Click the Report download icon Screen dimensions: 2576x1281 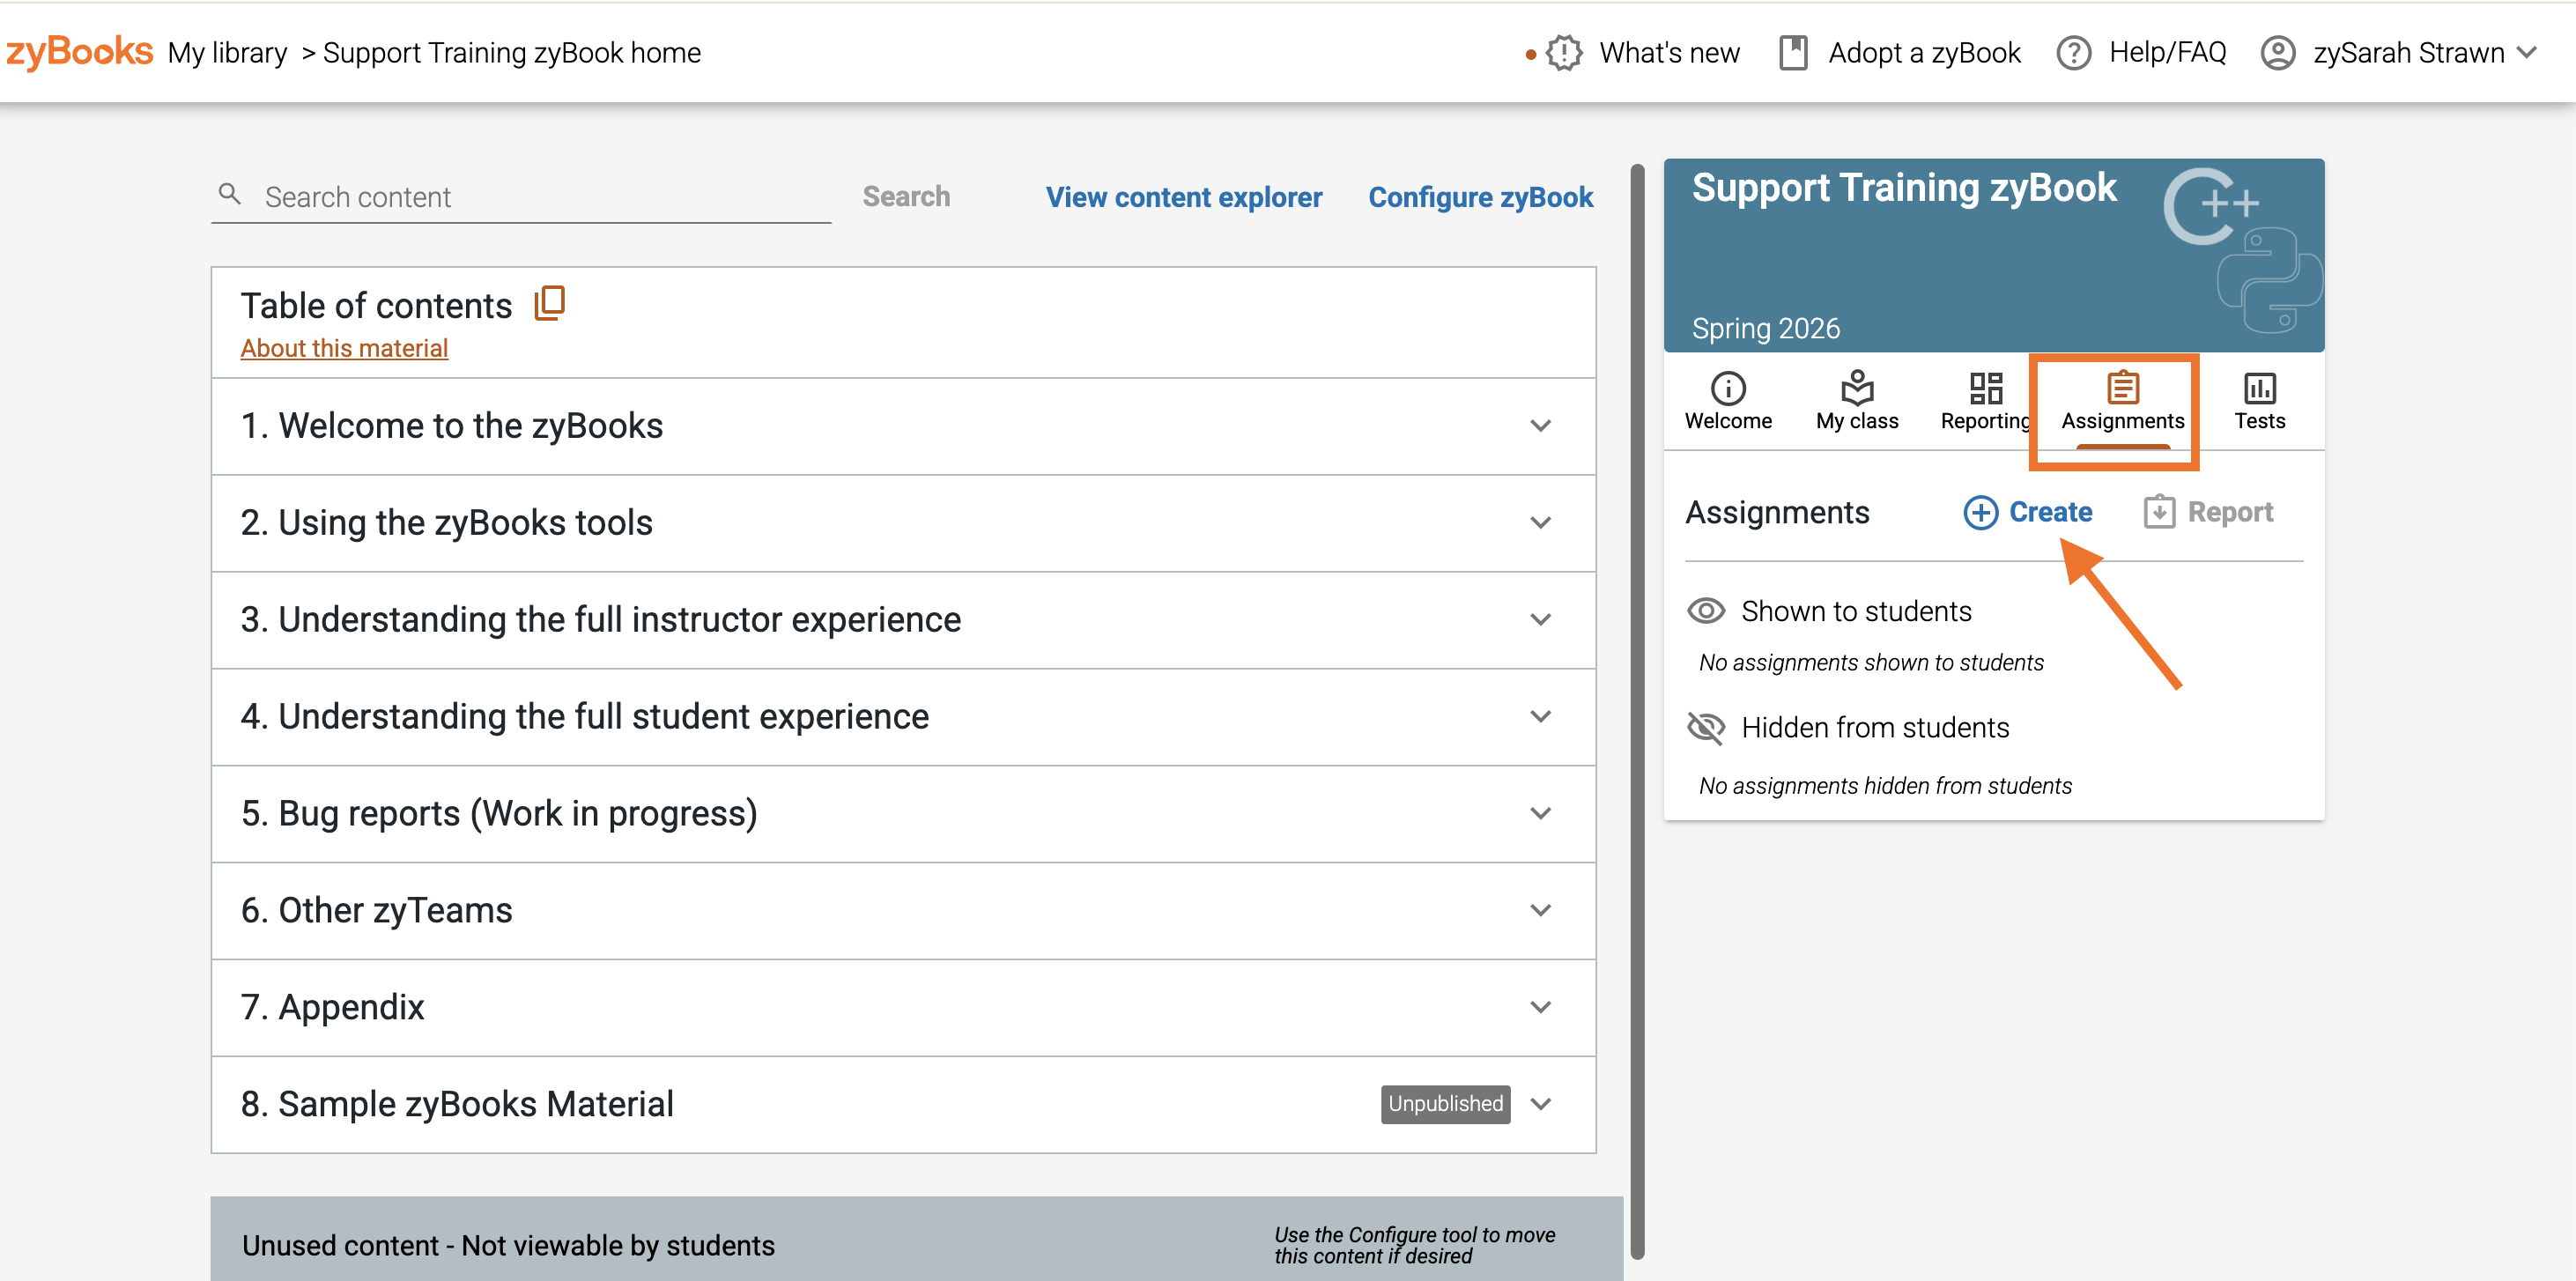click(2158, 512)
